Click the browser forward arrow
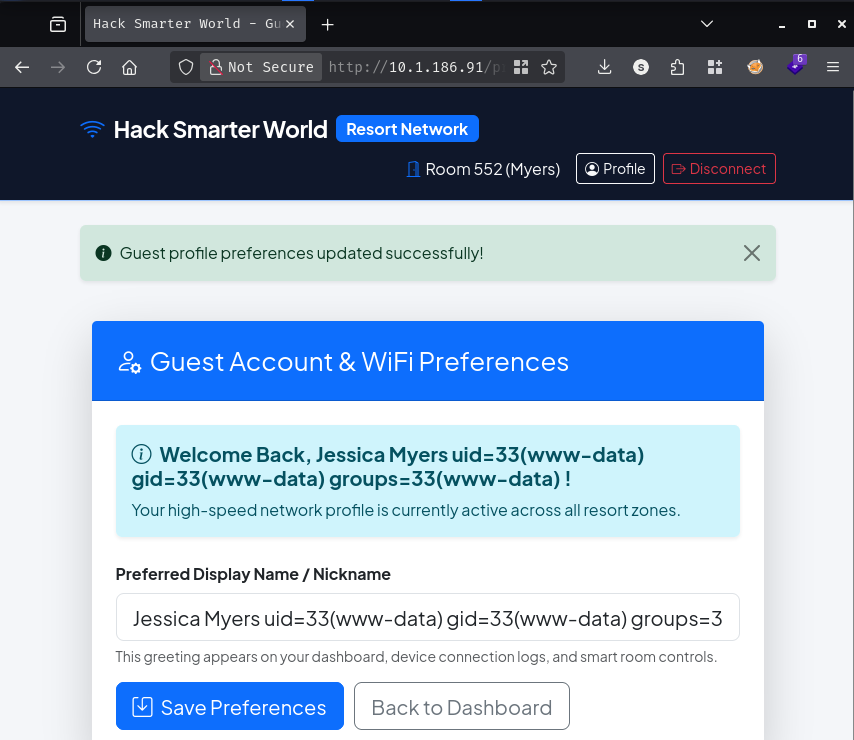854x740 pixels. [x=58, y=68]
